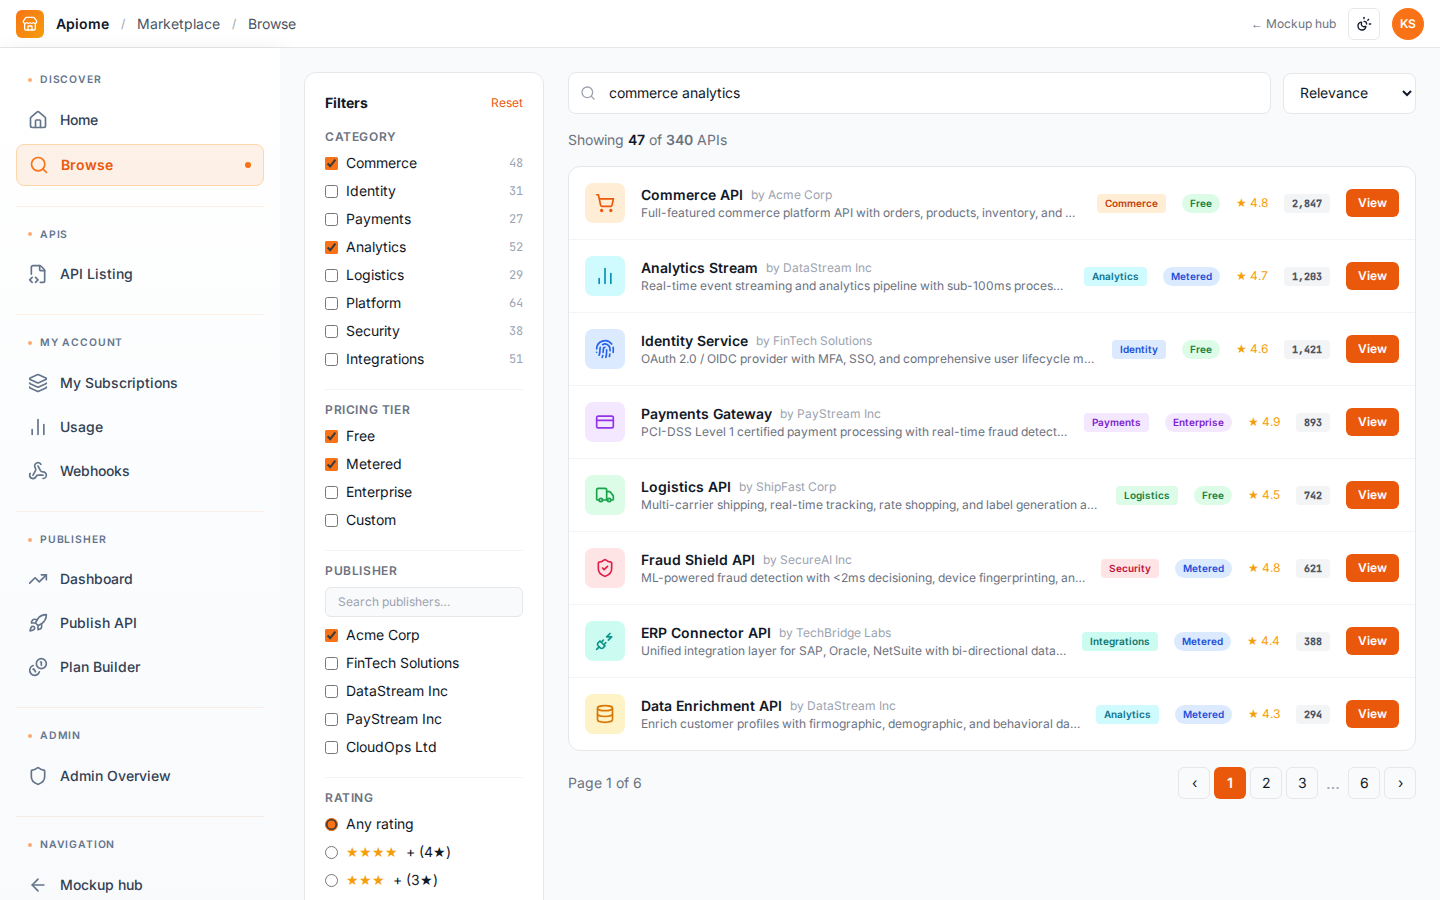The width and height of the screenshot is (1440, 900).
Task: Open My Subscriptions in sidebar
Action: [x=140, y=383]
